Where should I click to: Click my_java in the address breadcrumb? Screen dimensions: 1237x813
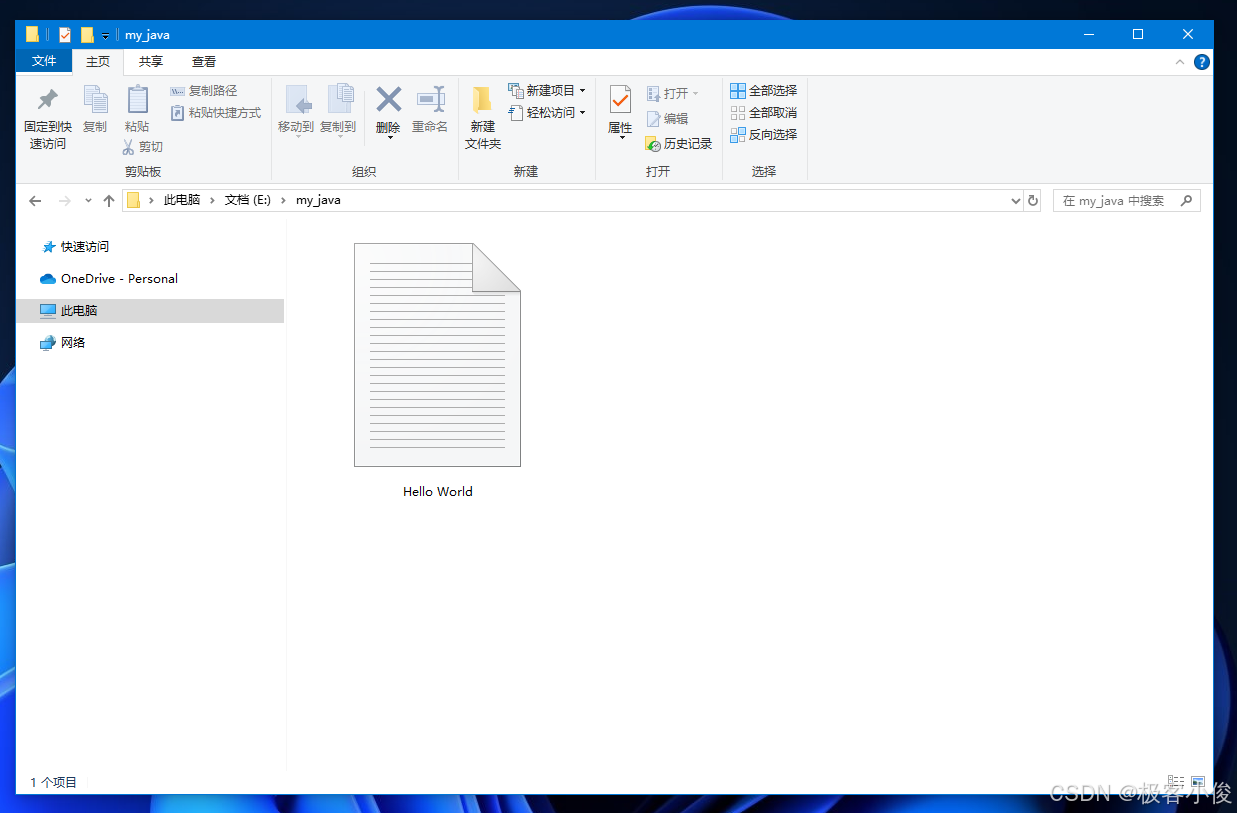click(x=318, y=200)
